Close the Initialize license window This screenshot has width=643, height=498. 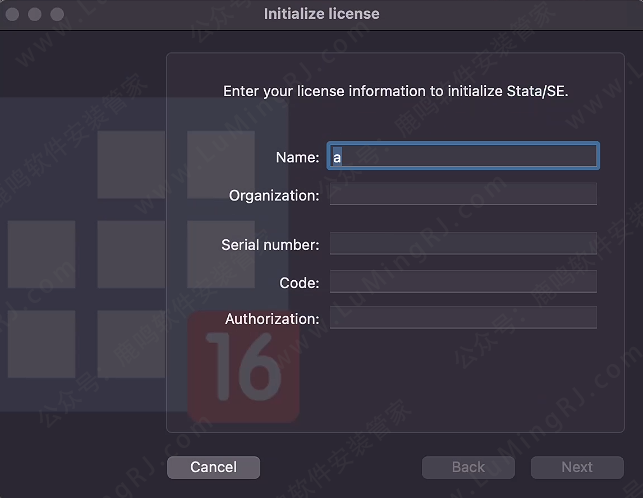point(13,14)
